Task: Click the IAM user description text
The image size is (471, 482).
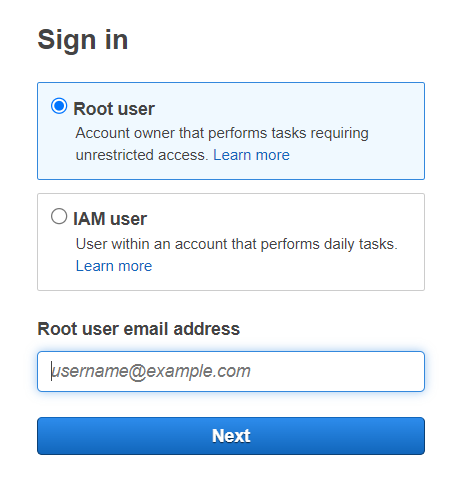Action: click(237, 255)
